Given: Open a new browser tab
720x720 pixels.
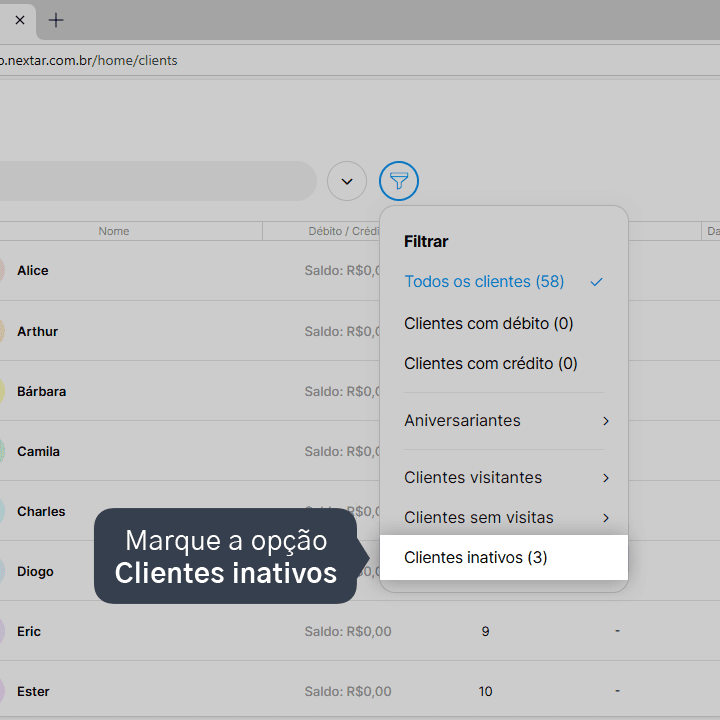Looking at the screenshot, I should pyautogui.click(x=56, y=20).
